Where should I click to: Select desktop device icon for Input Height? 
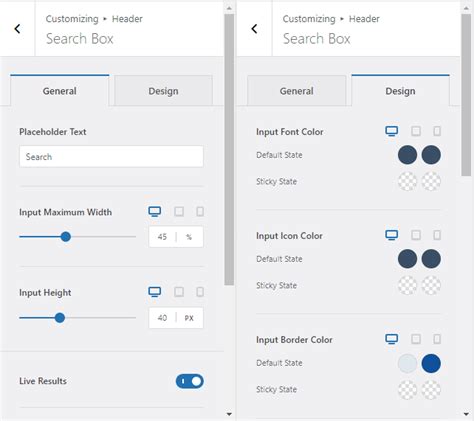click(x=155, y=292)
